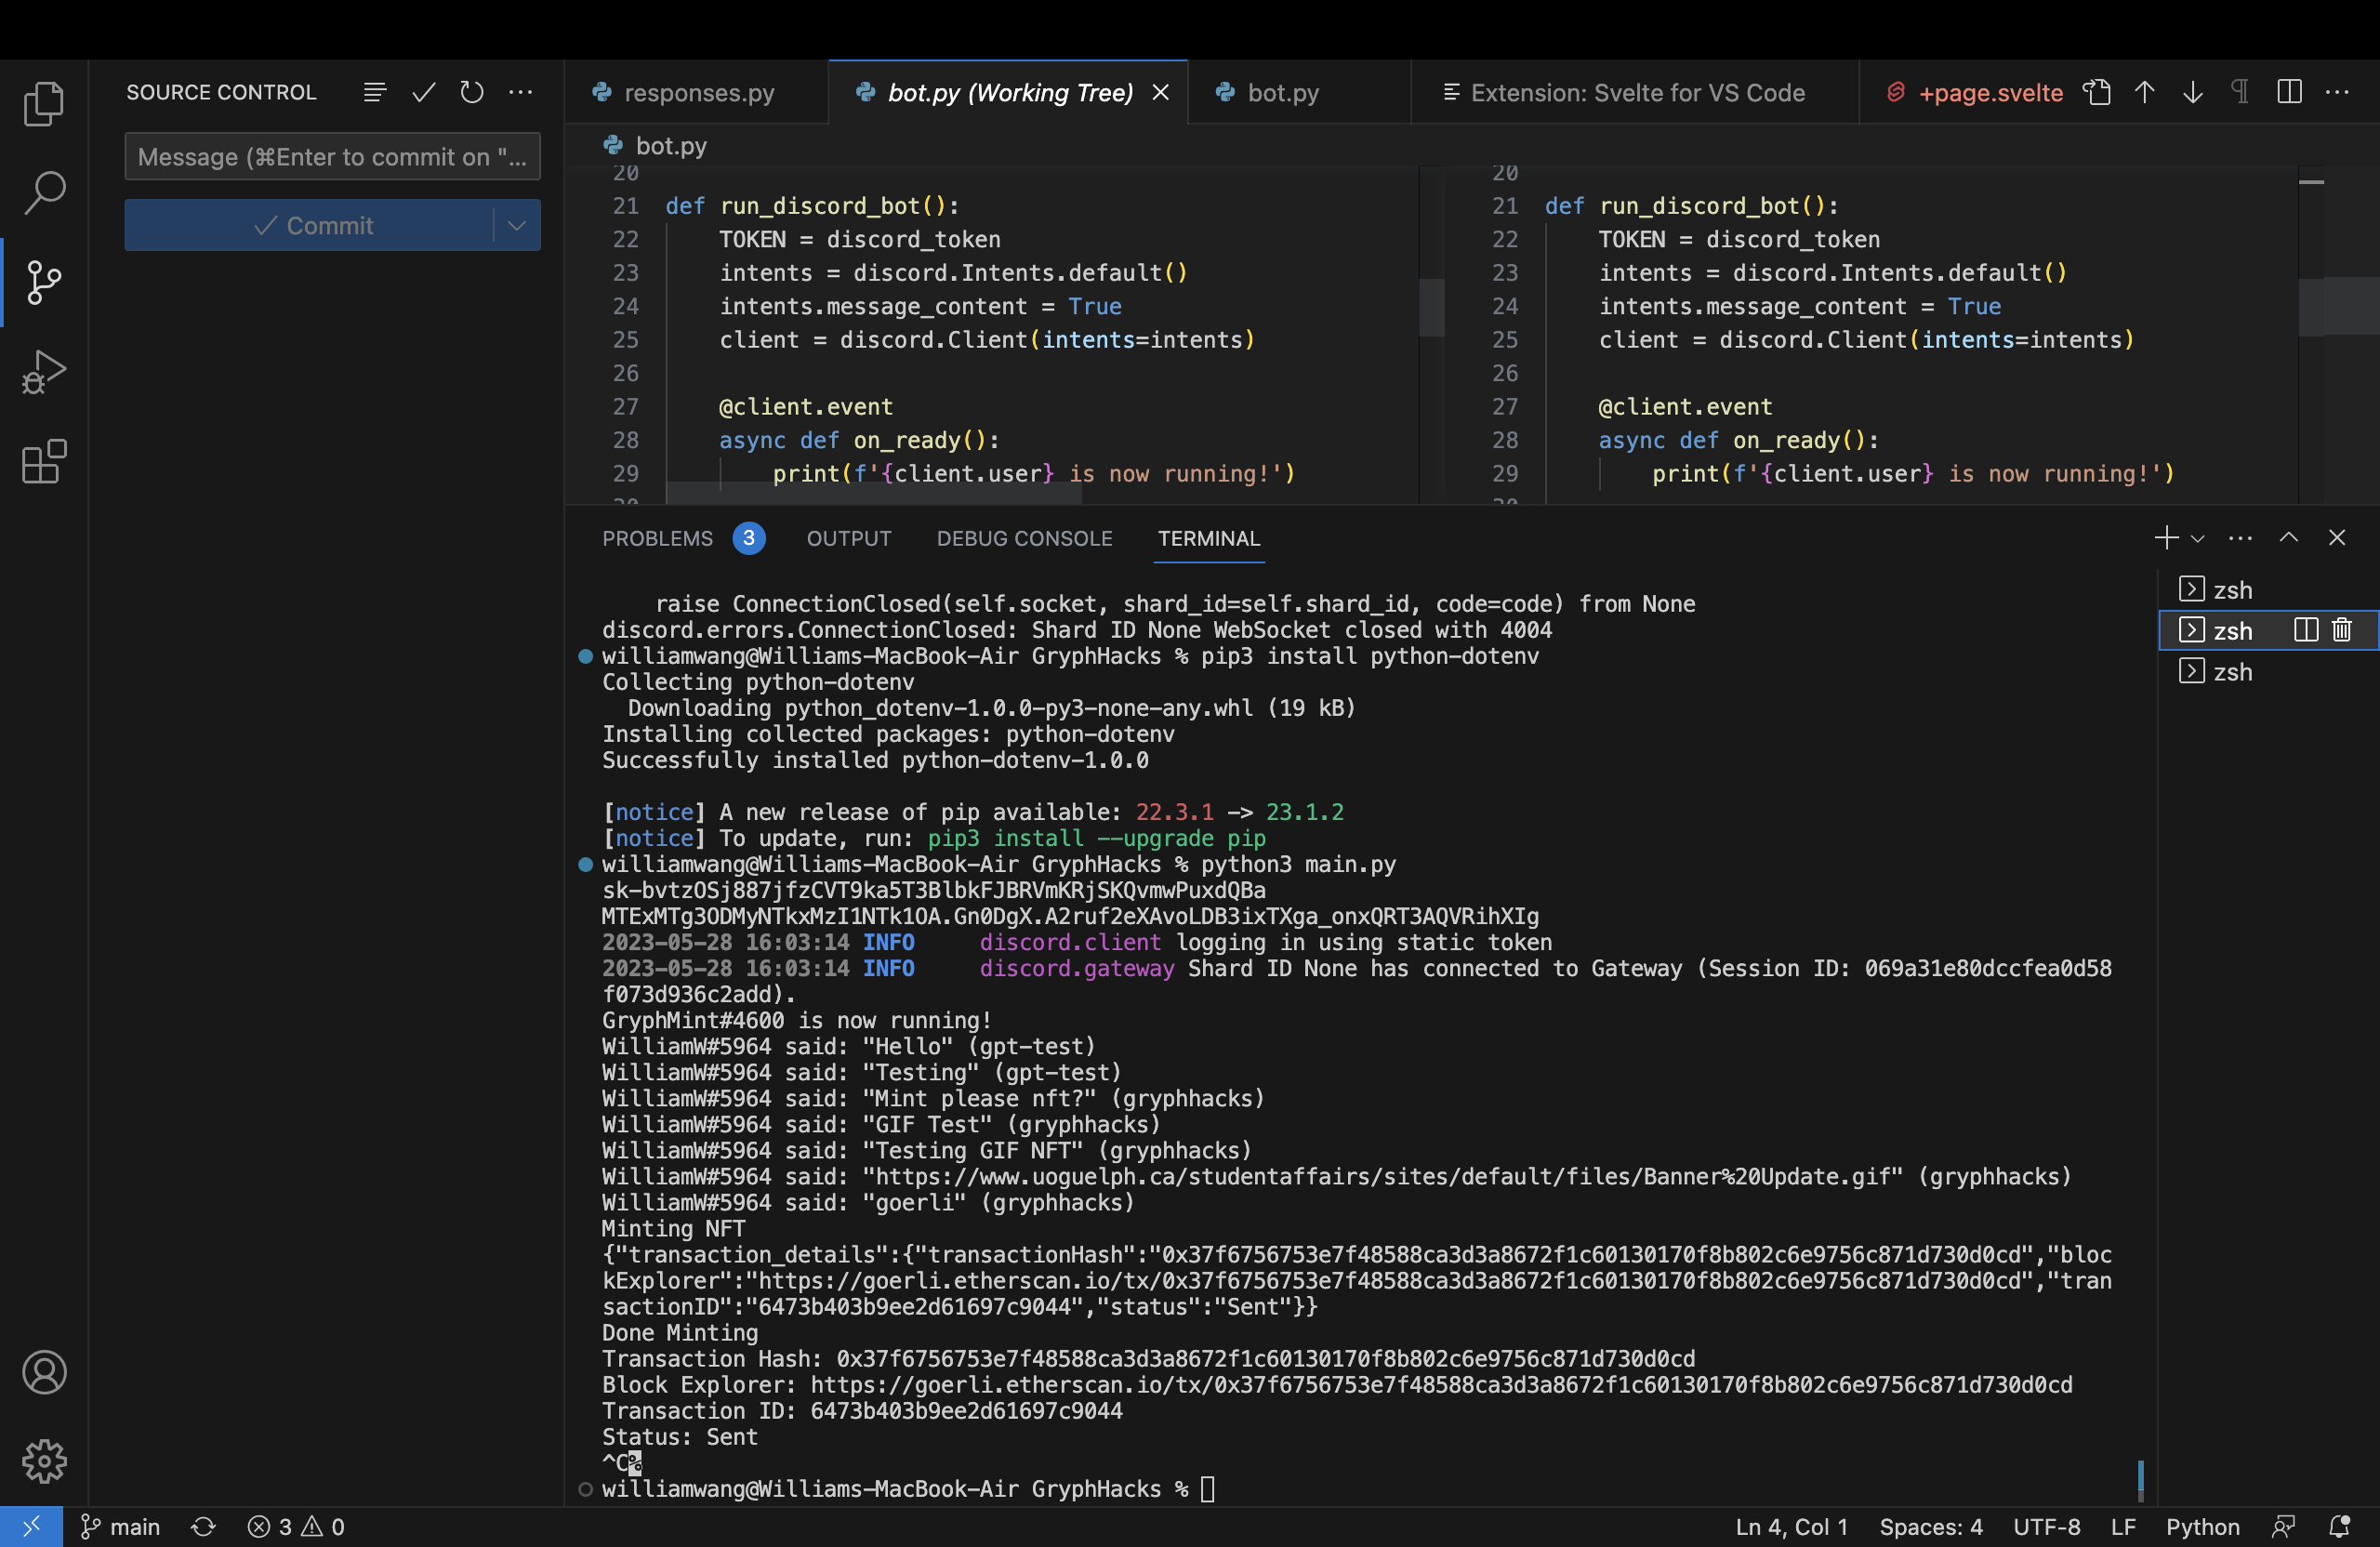The height and width of the screenshot is (1547, 2380).
Task: Switch to the responses.py tab
Action: pyautogui.click(x=698, y=93)
